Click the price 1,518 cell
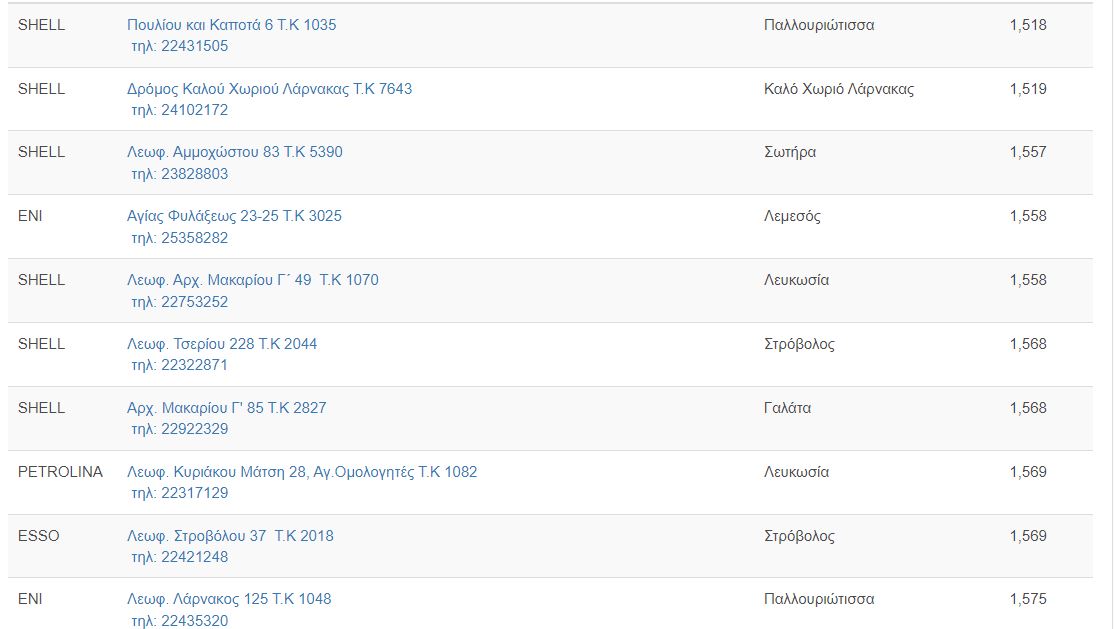Image resolution: width=1115 pixels, height=629 pixels. (x=1027, y=25)
